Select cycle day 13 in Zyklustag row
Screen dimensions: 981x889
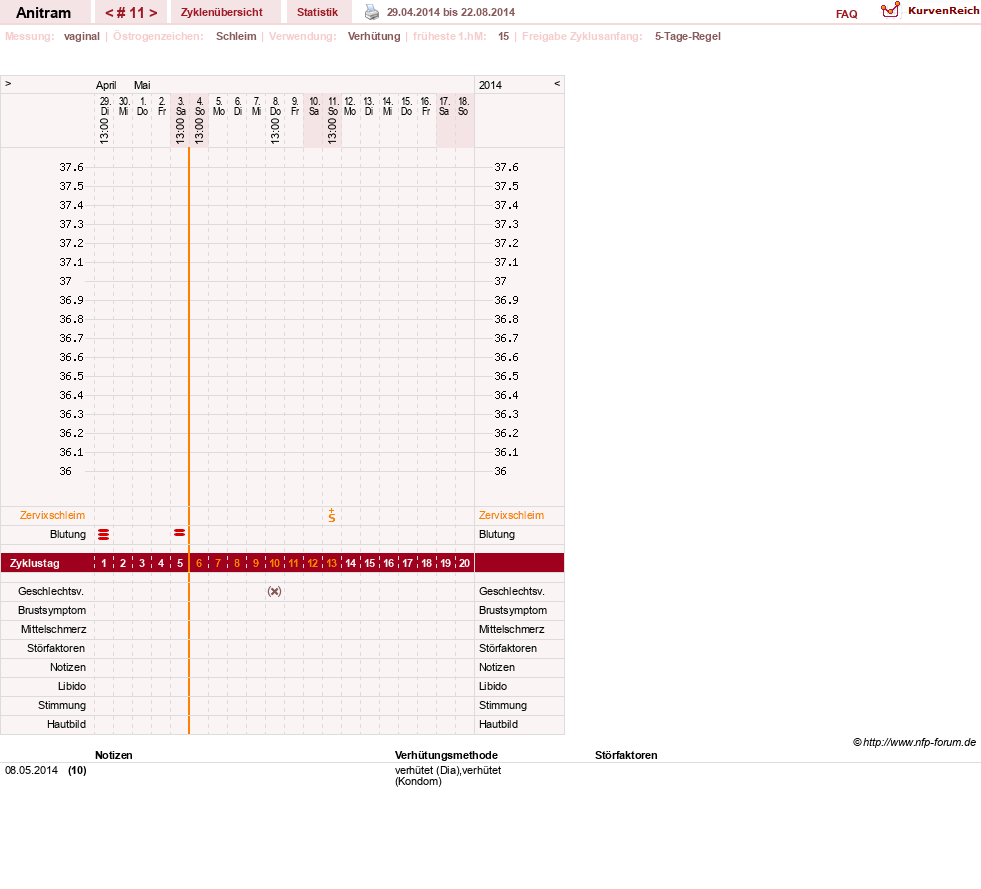[x=332, y=563]
